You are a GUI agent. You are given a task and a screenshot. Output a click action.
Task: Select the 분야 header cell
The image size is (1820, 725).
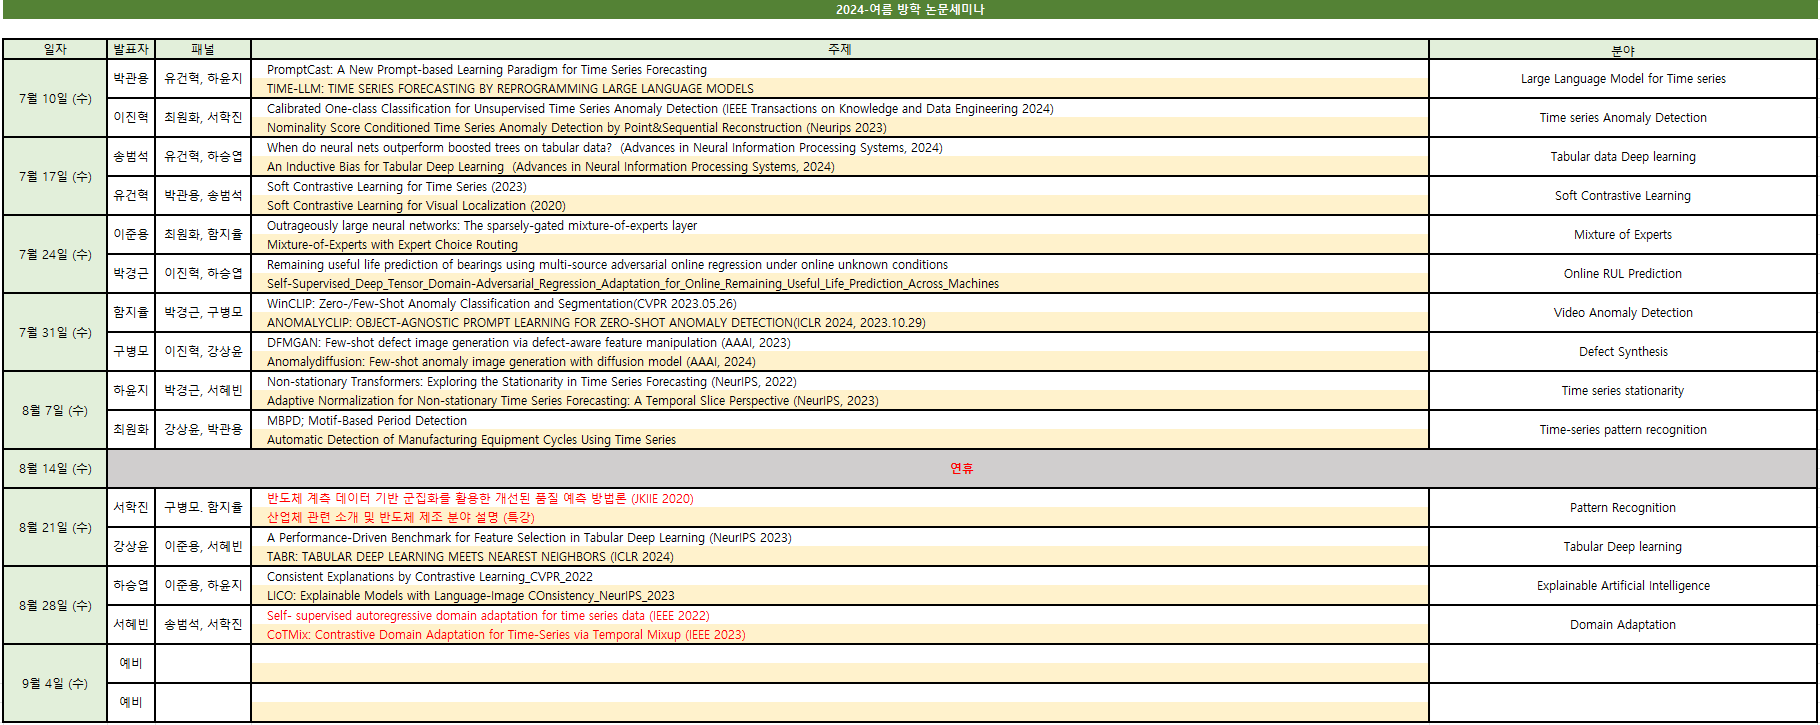1622,50
